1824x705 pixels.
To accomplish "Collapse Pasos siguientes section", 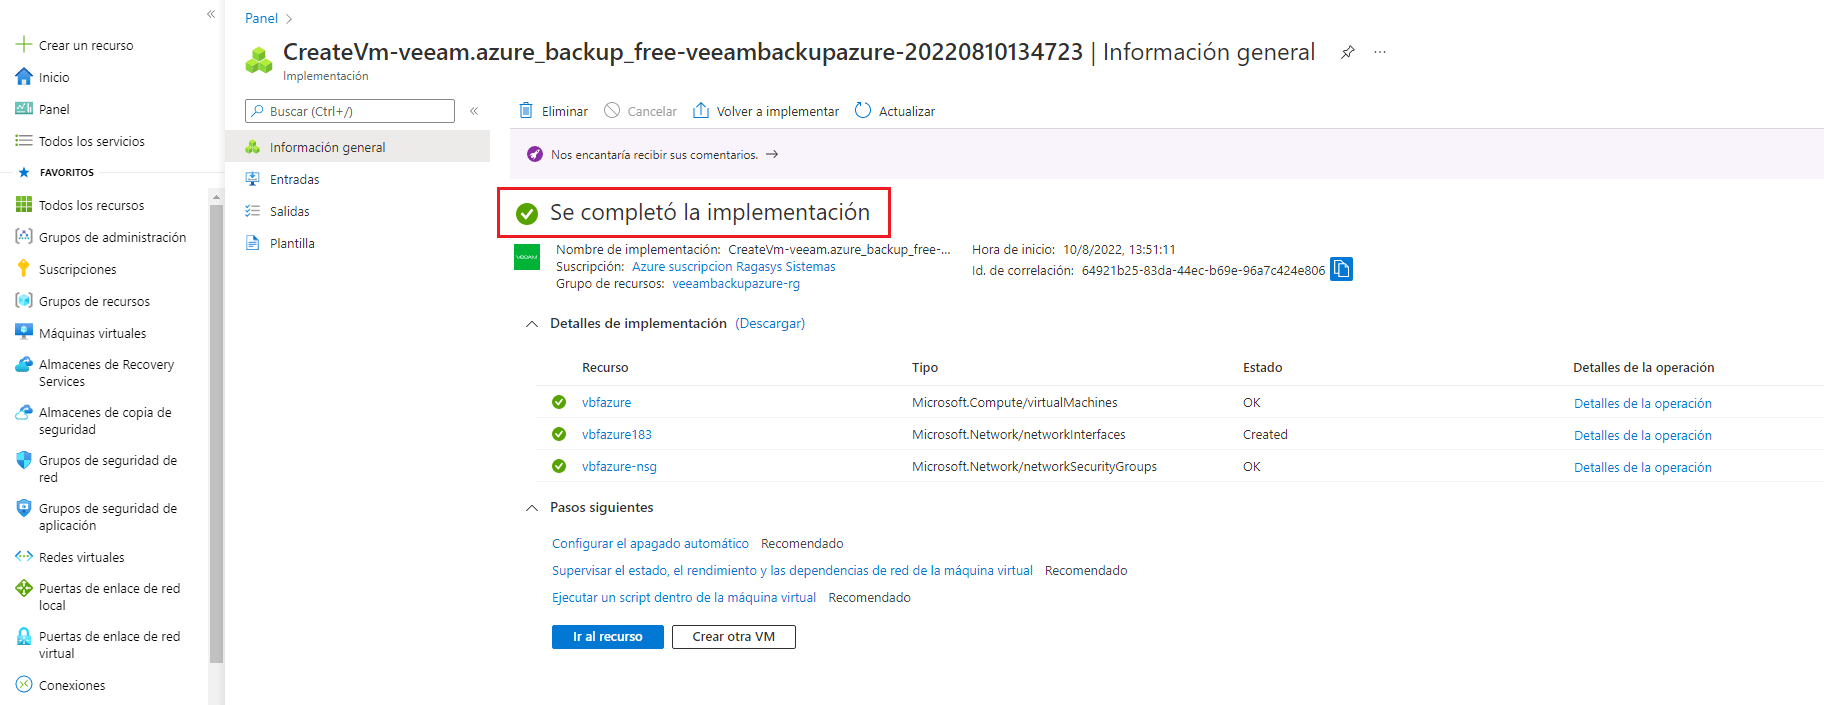I will click(532, 508).
